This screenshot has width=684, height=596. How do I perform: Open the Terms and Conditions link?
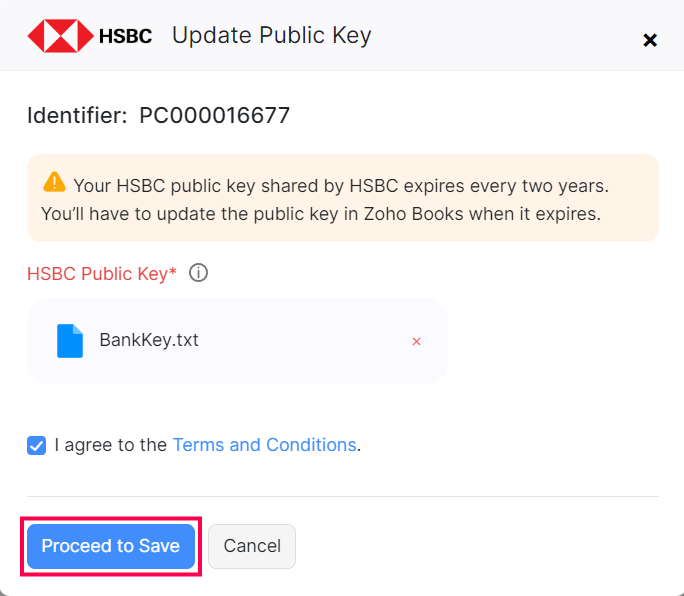[264, 445]
